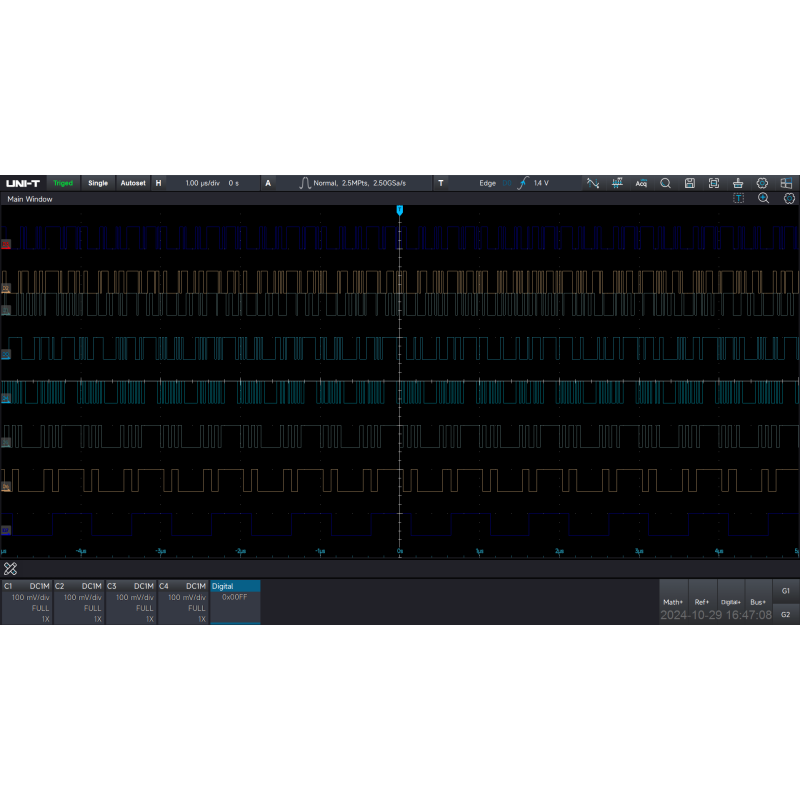This screenshot has width=800, height=800.
Task: Click the dashed T box icon in Main Window bar
Action: coord(738,198)
